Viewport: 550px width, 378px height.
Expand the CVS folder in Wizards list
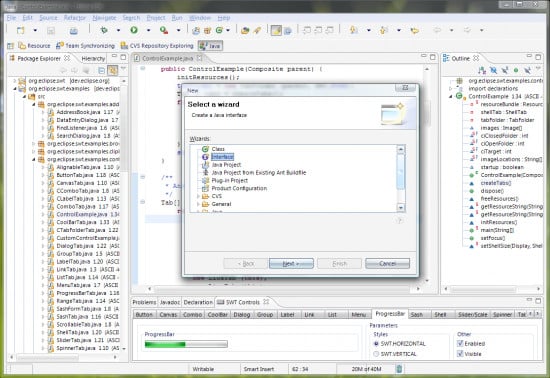tap(198, 196)
